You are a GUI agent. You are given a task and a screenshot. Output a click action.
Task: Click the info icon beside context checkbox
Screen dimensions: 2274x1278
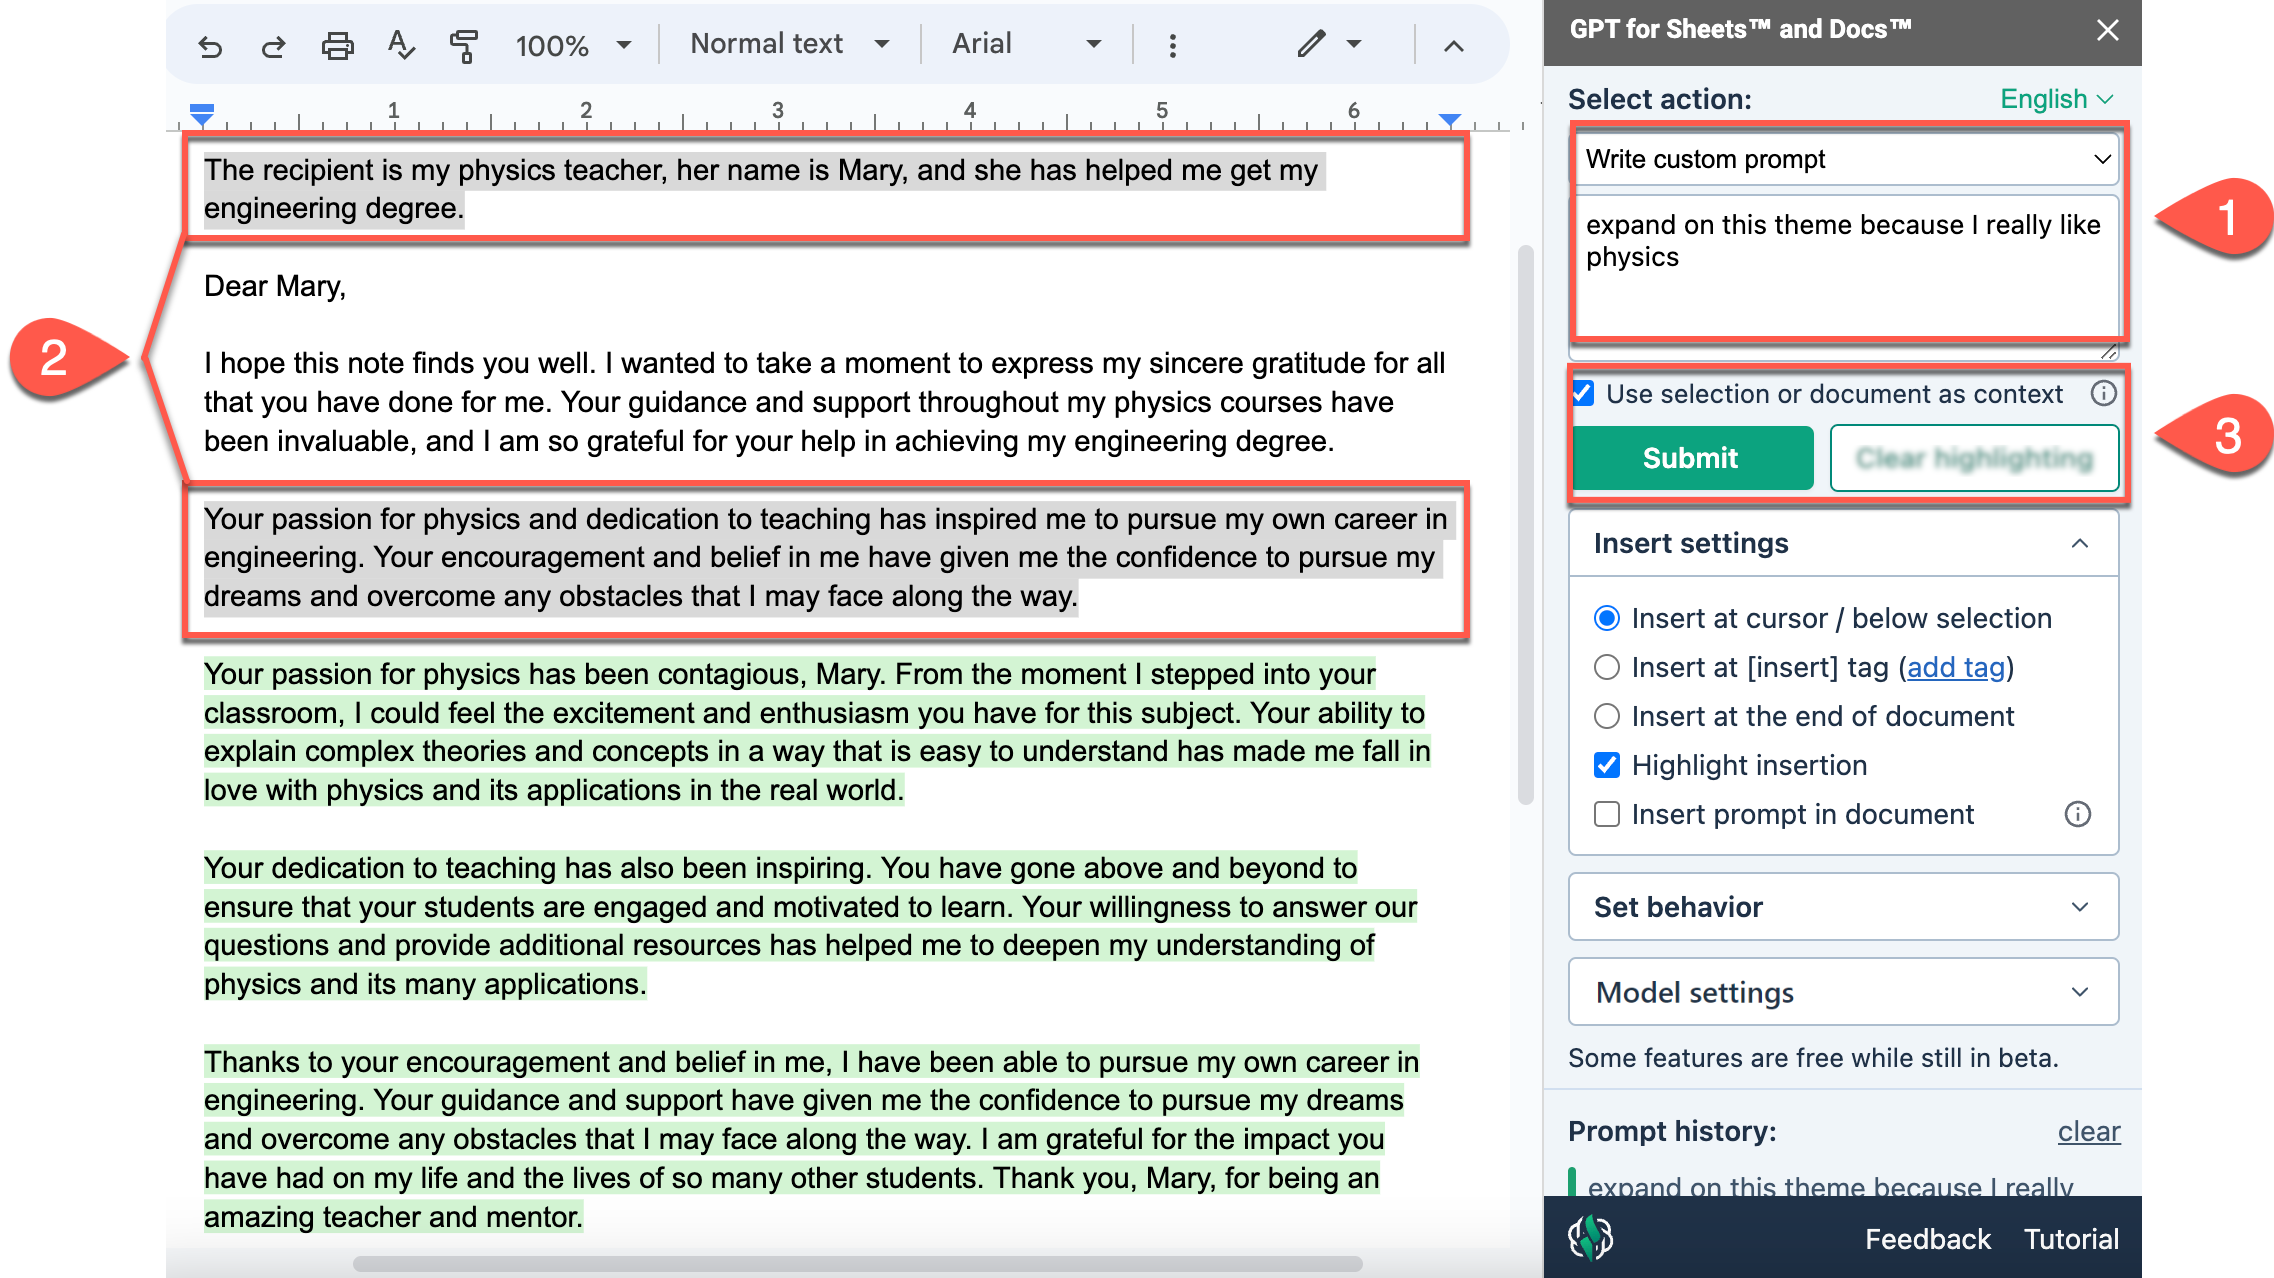2103,394
